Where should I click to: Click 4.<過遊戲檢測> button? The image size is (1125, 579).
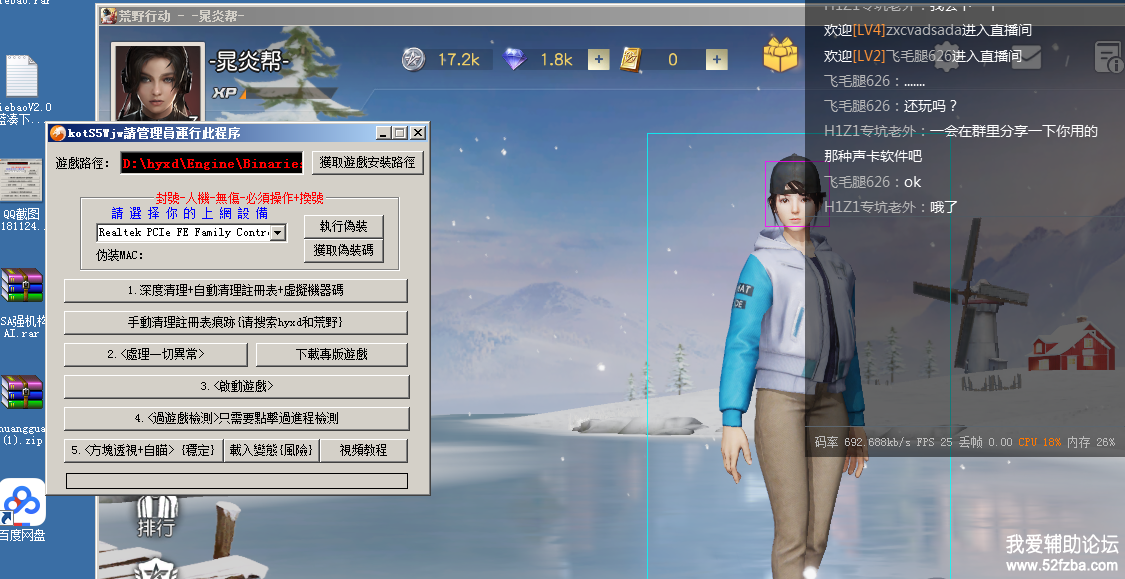237,418
